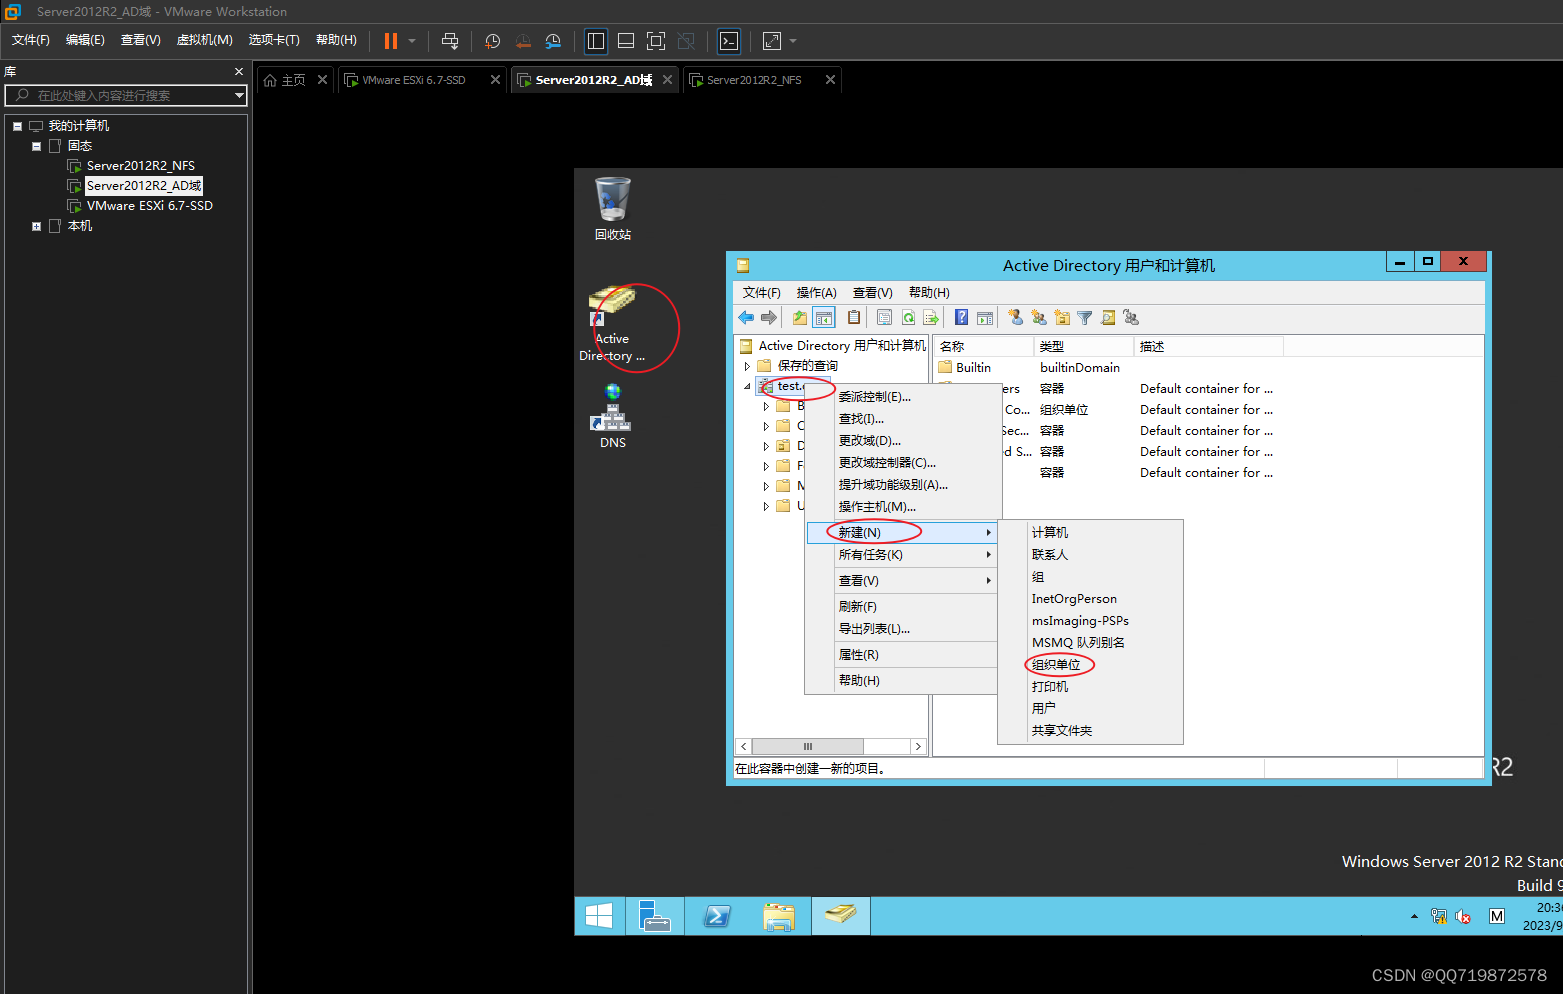Launch PowerShell from the taskbar

[x=717, y=916]
